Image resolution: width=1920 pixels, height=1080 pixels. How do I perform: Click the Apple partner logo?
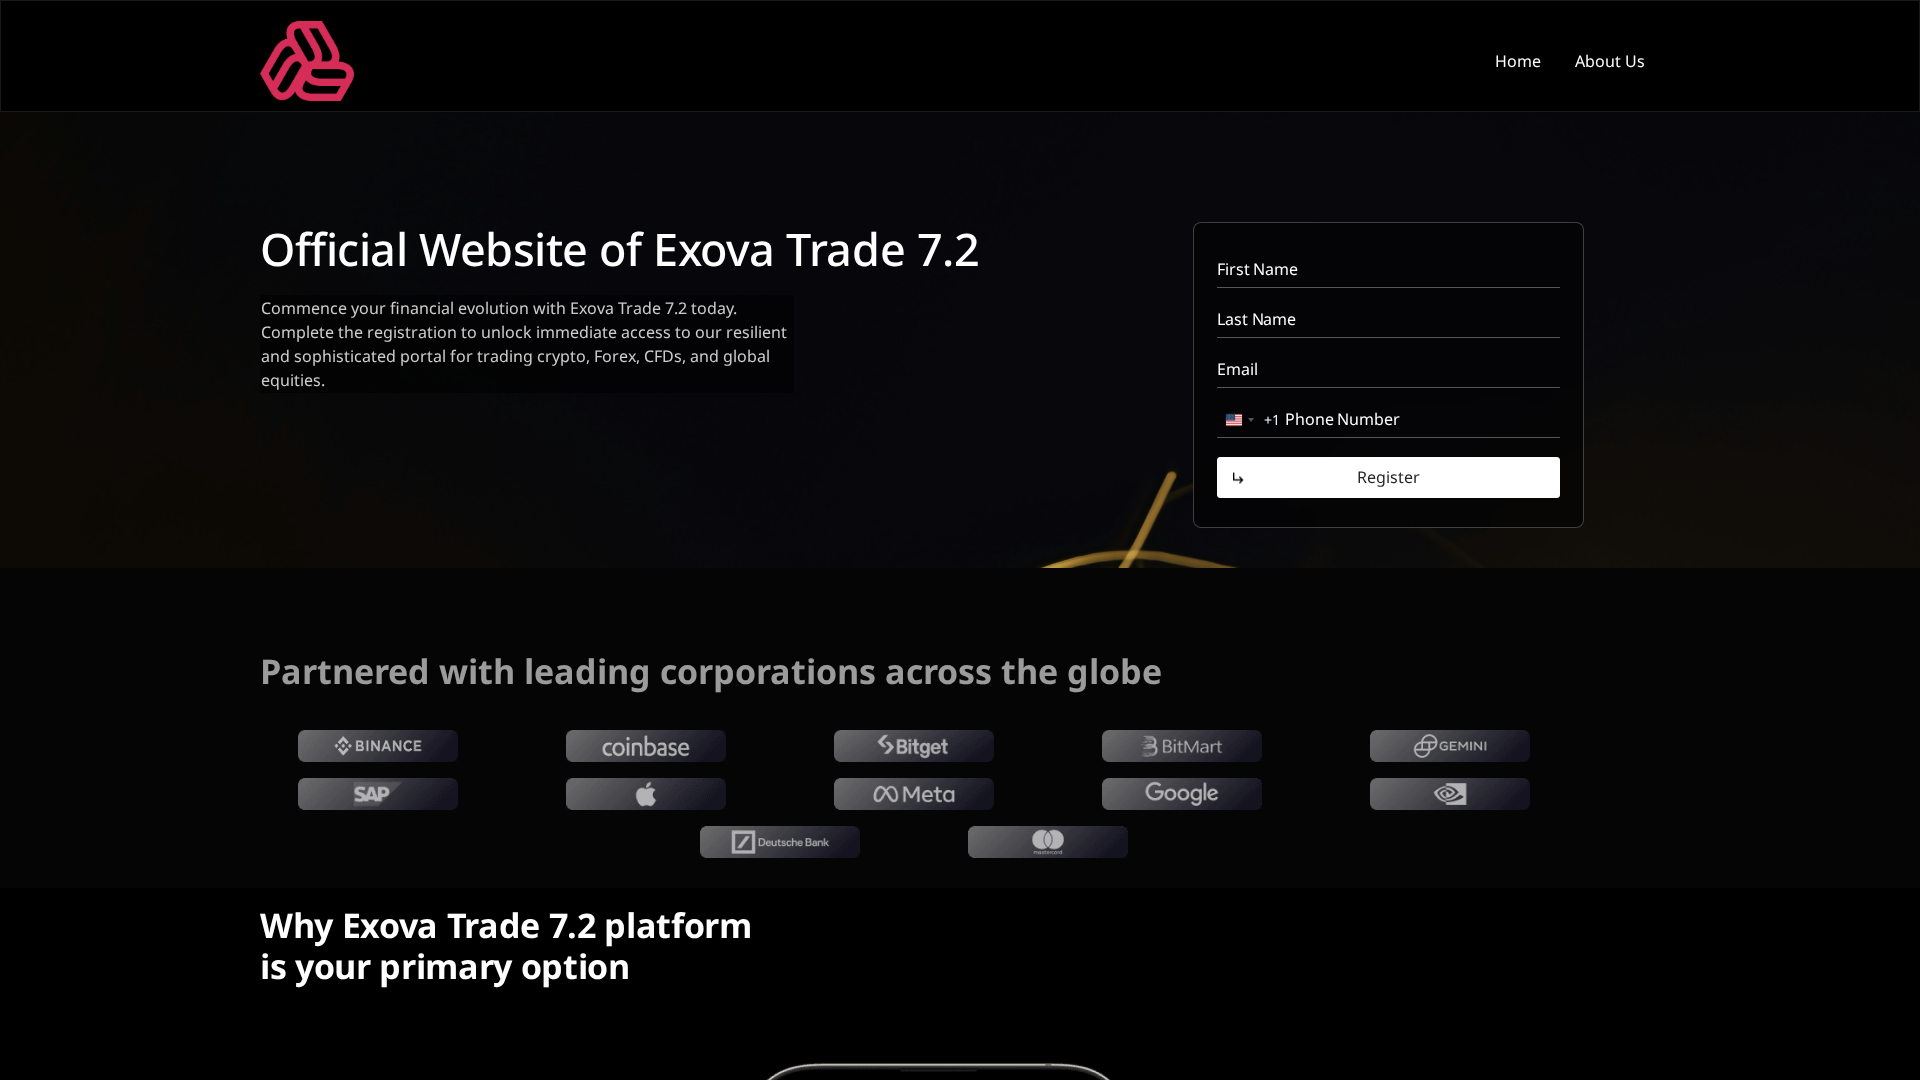tap(645, 794)
